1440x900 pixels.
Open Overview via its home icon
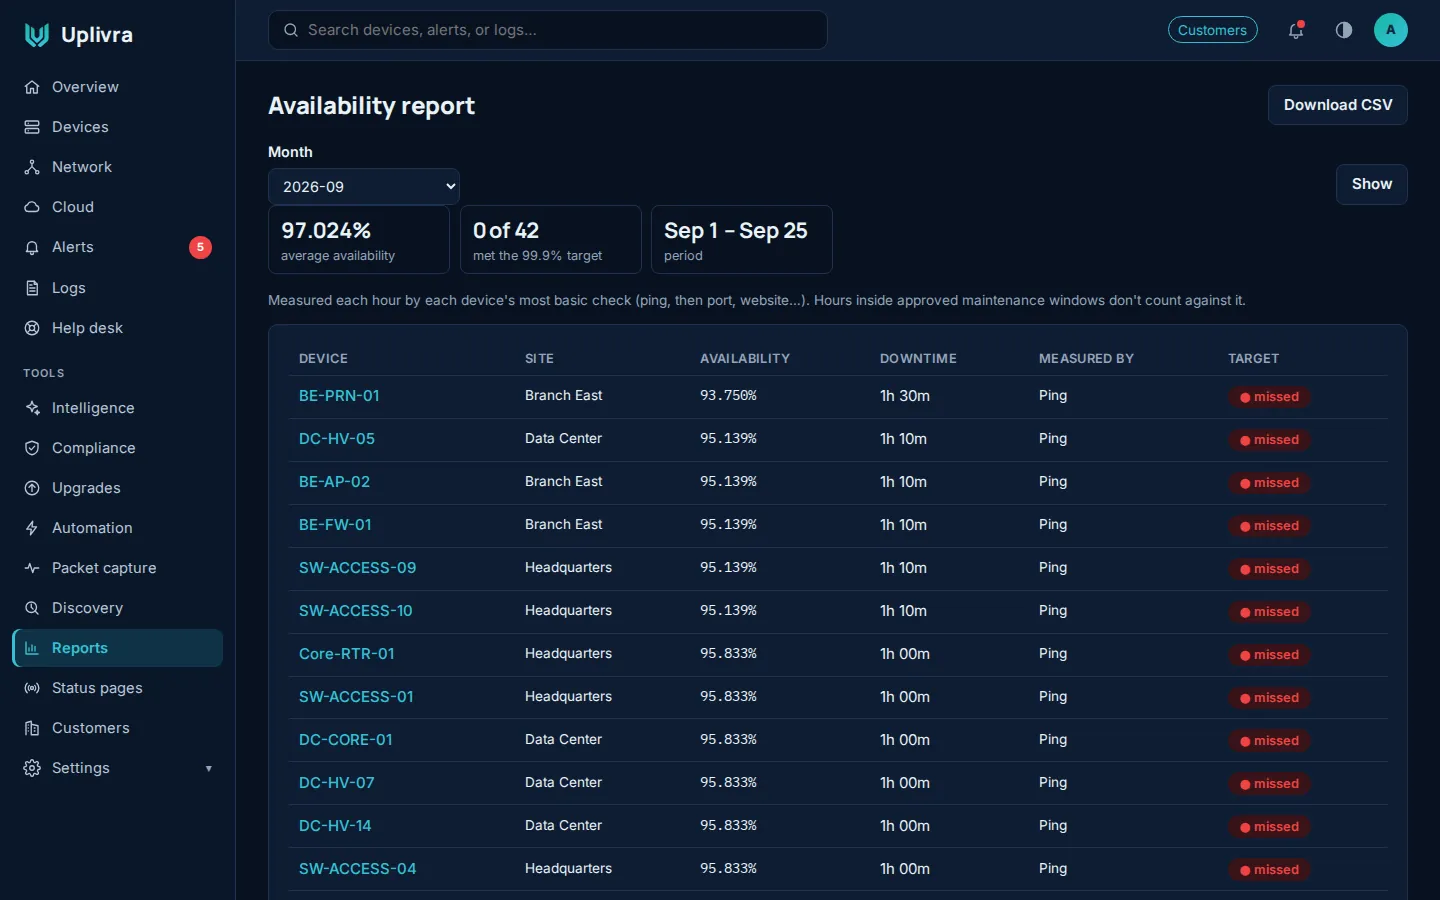[x=32, y=87]
